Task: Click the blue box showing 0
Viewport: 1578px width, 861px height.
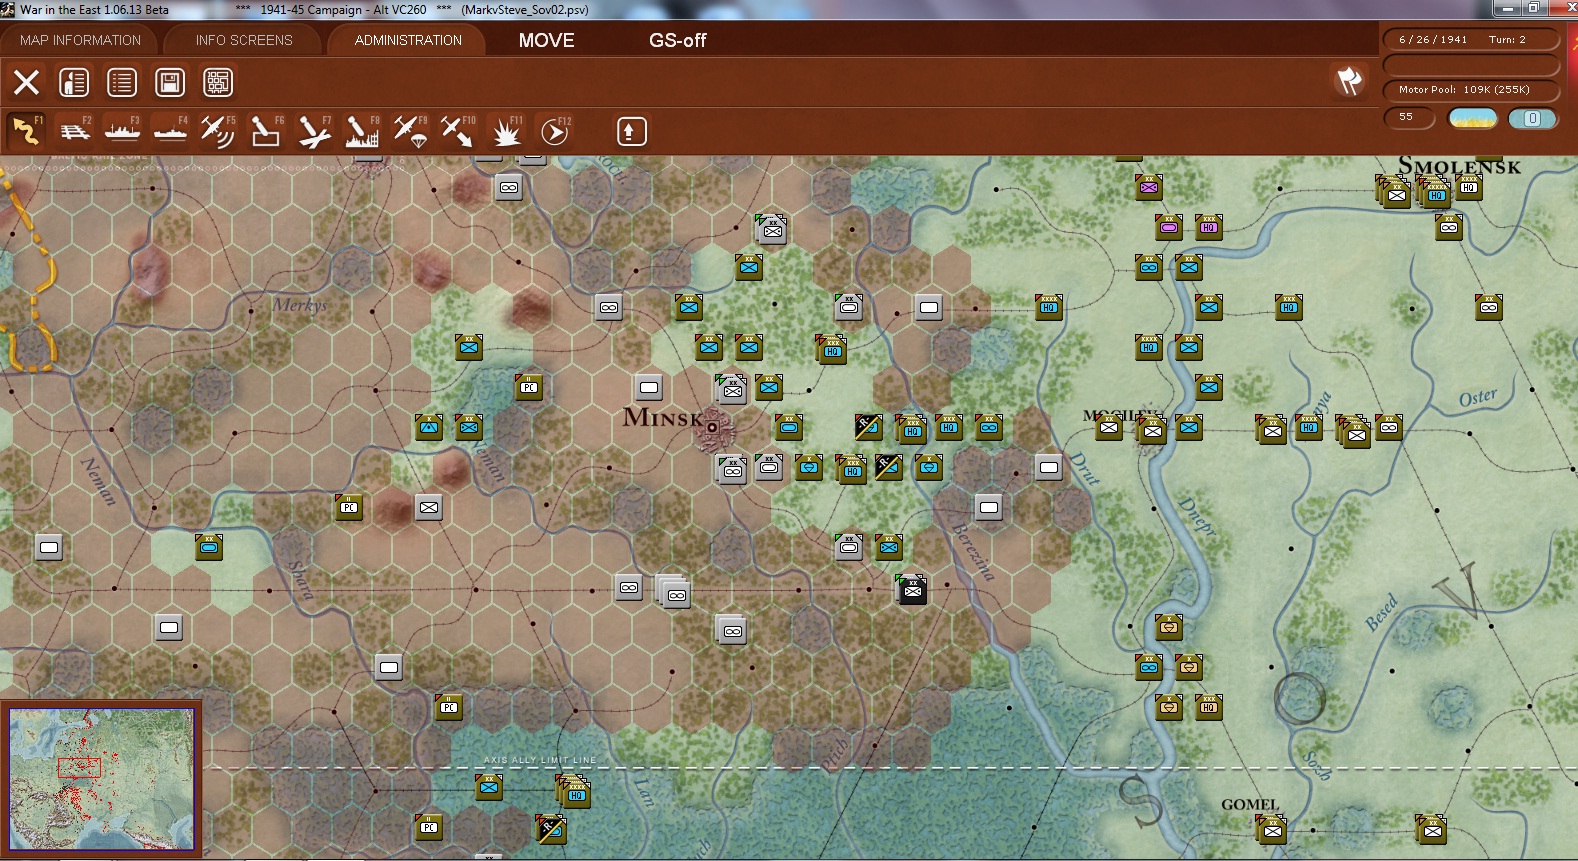Action: click(1532, 118)
